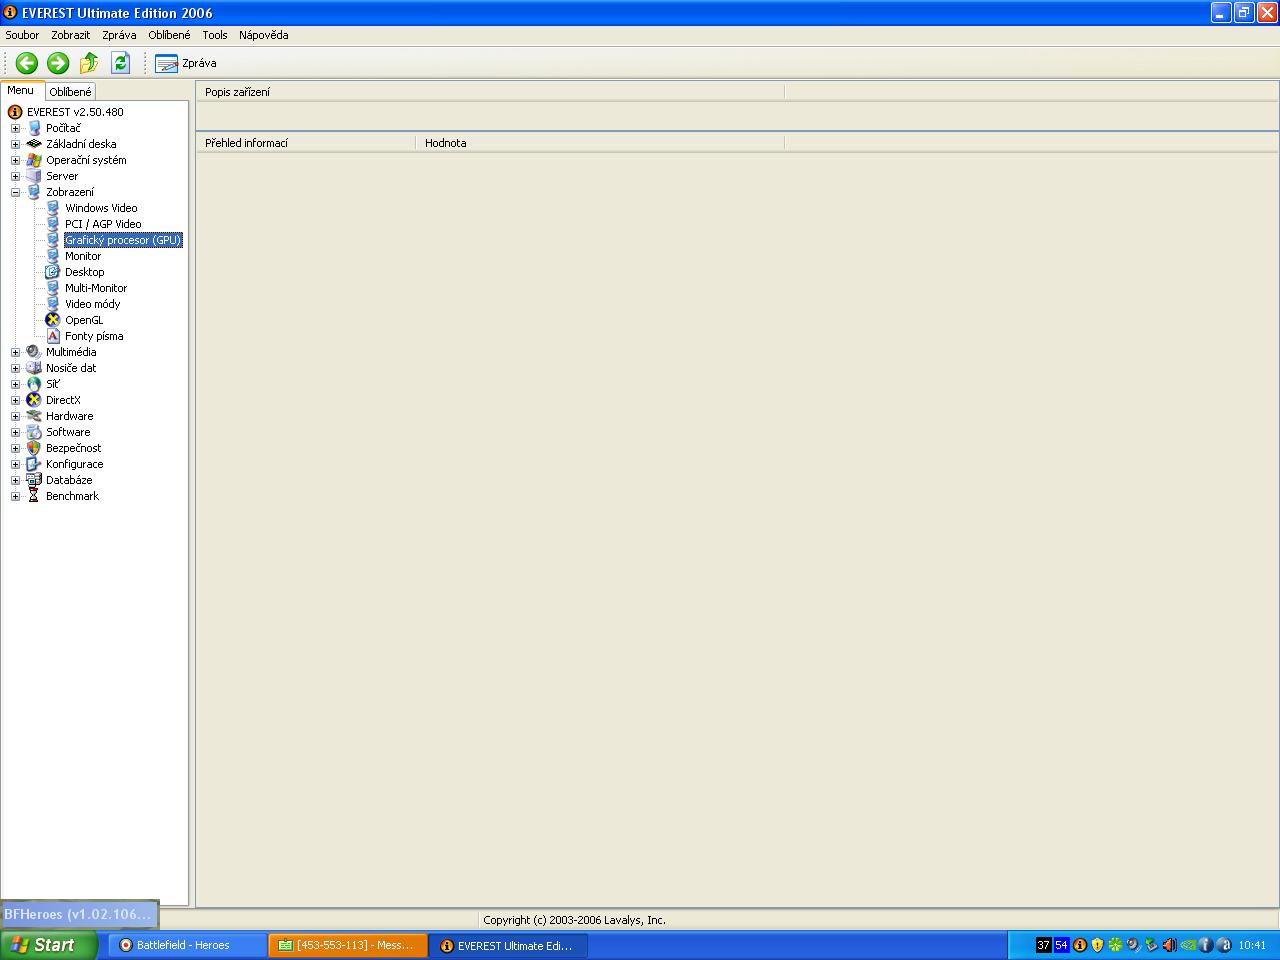Click the Konfigurace icon in the tree
The width and height of the screenshot is (1280, 960).
point(34,464)
